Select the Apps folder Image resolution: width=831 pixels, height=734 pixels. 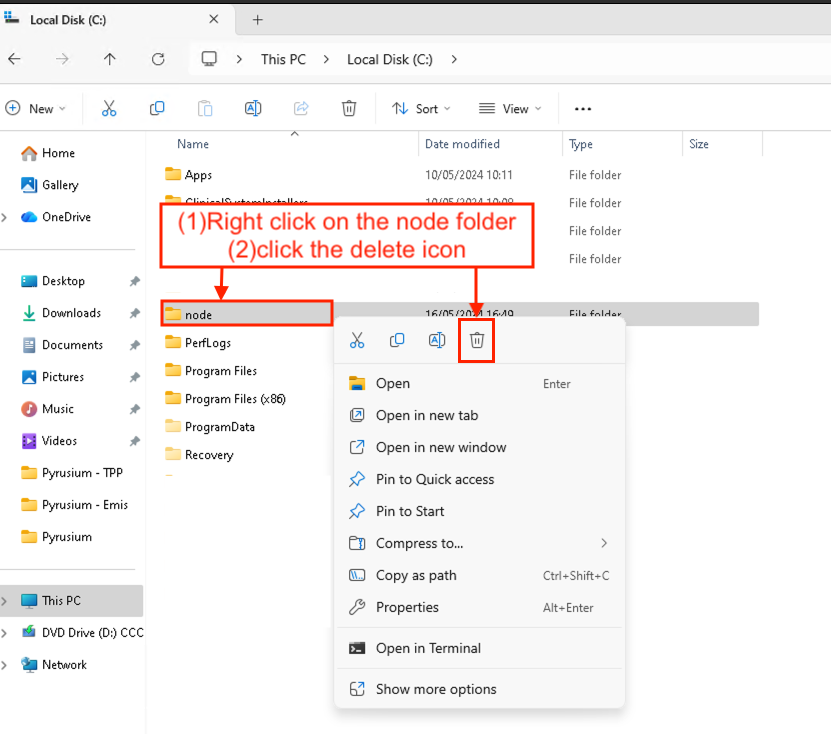click(x=188, y=175)
